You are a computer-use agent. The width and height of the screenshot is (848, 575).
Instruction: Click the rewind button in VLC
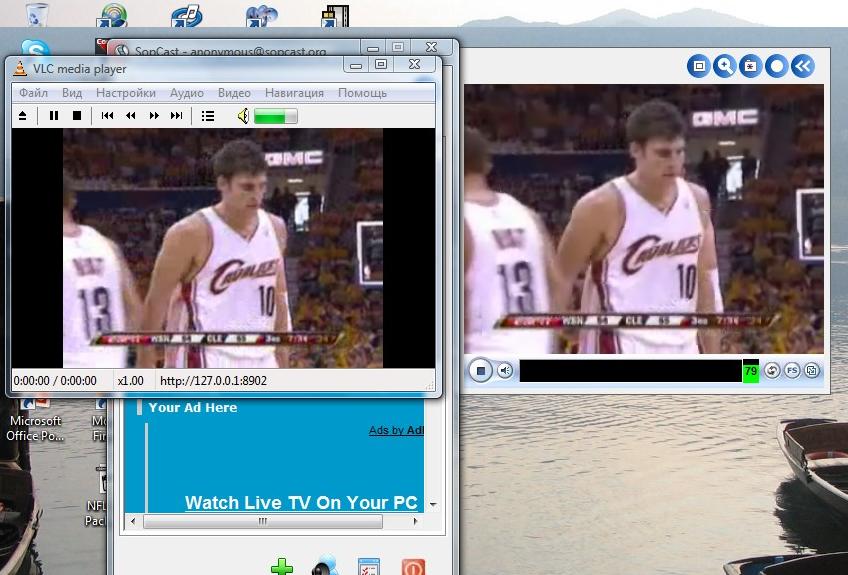point(130,116)
